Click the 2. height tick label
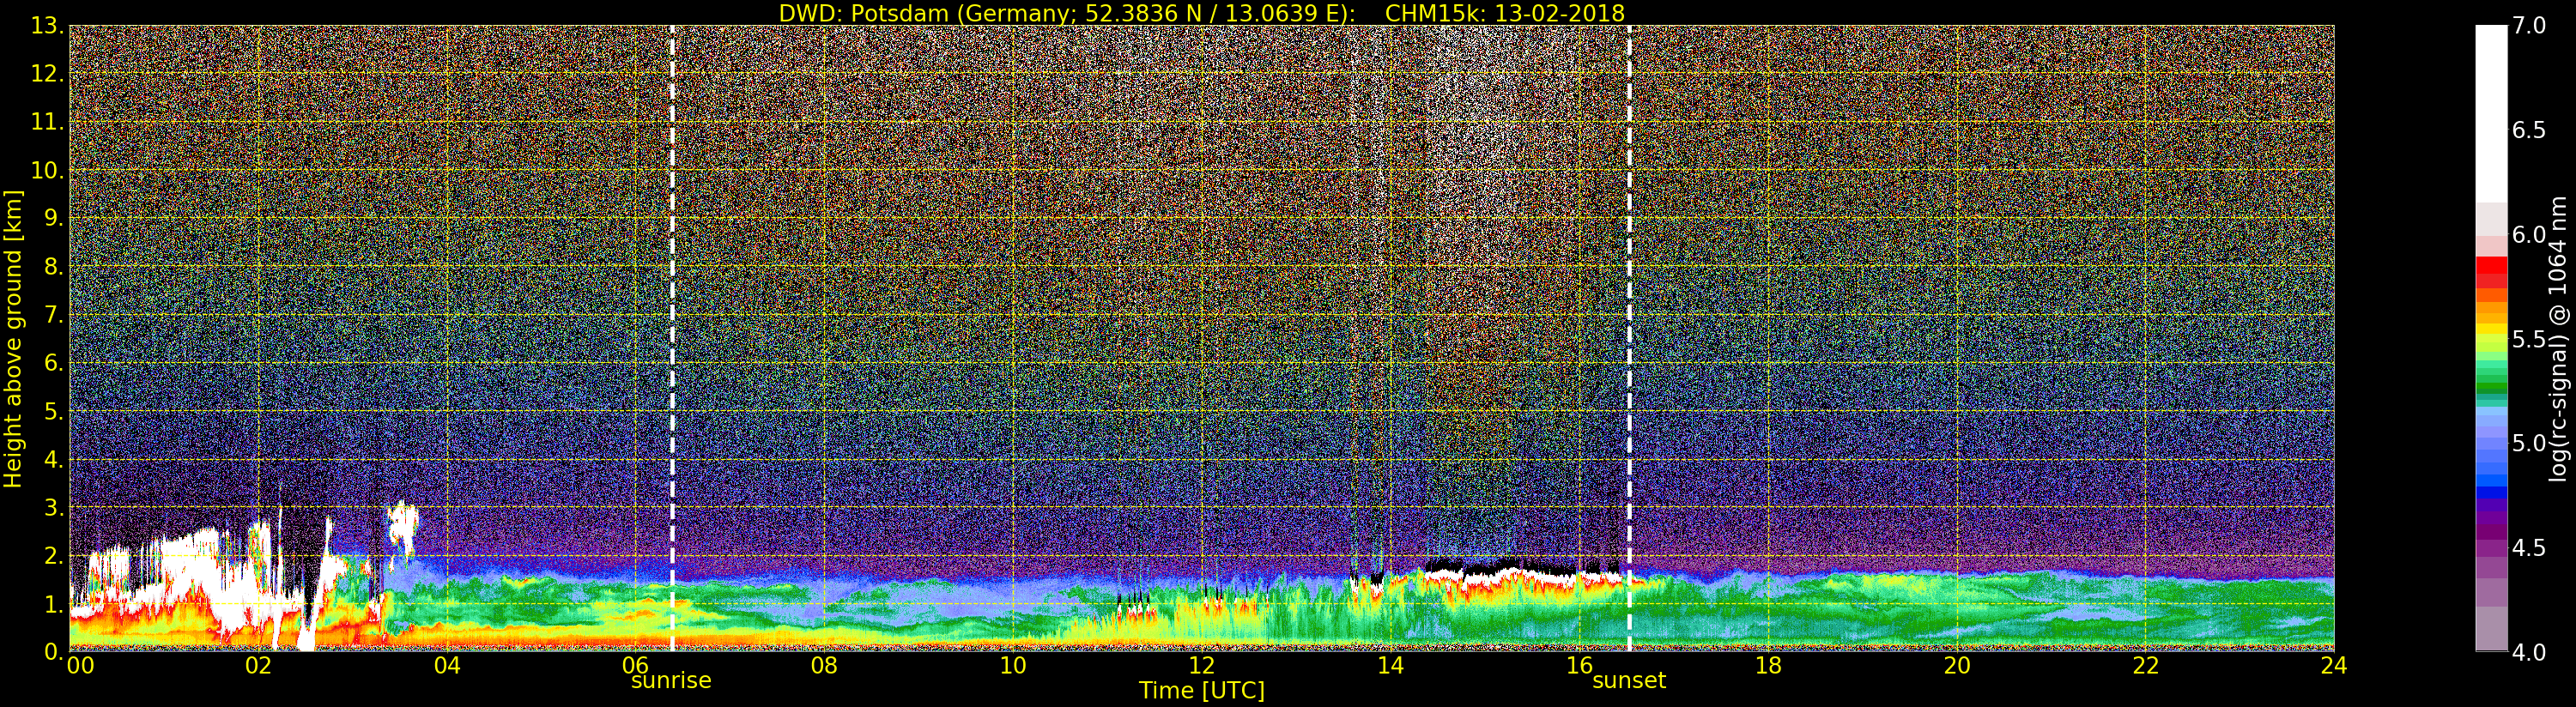This screenshot has width=2576, height=707. (x=53, y=556)
